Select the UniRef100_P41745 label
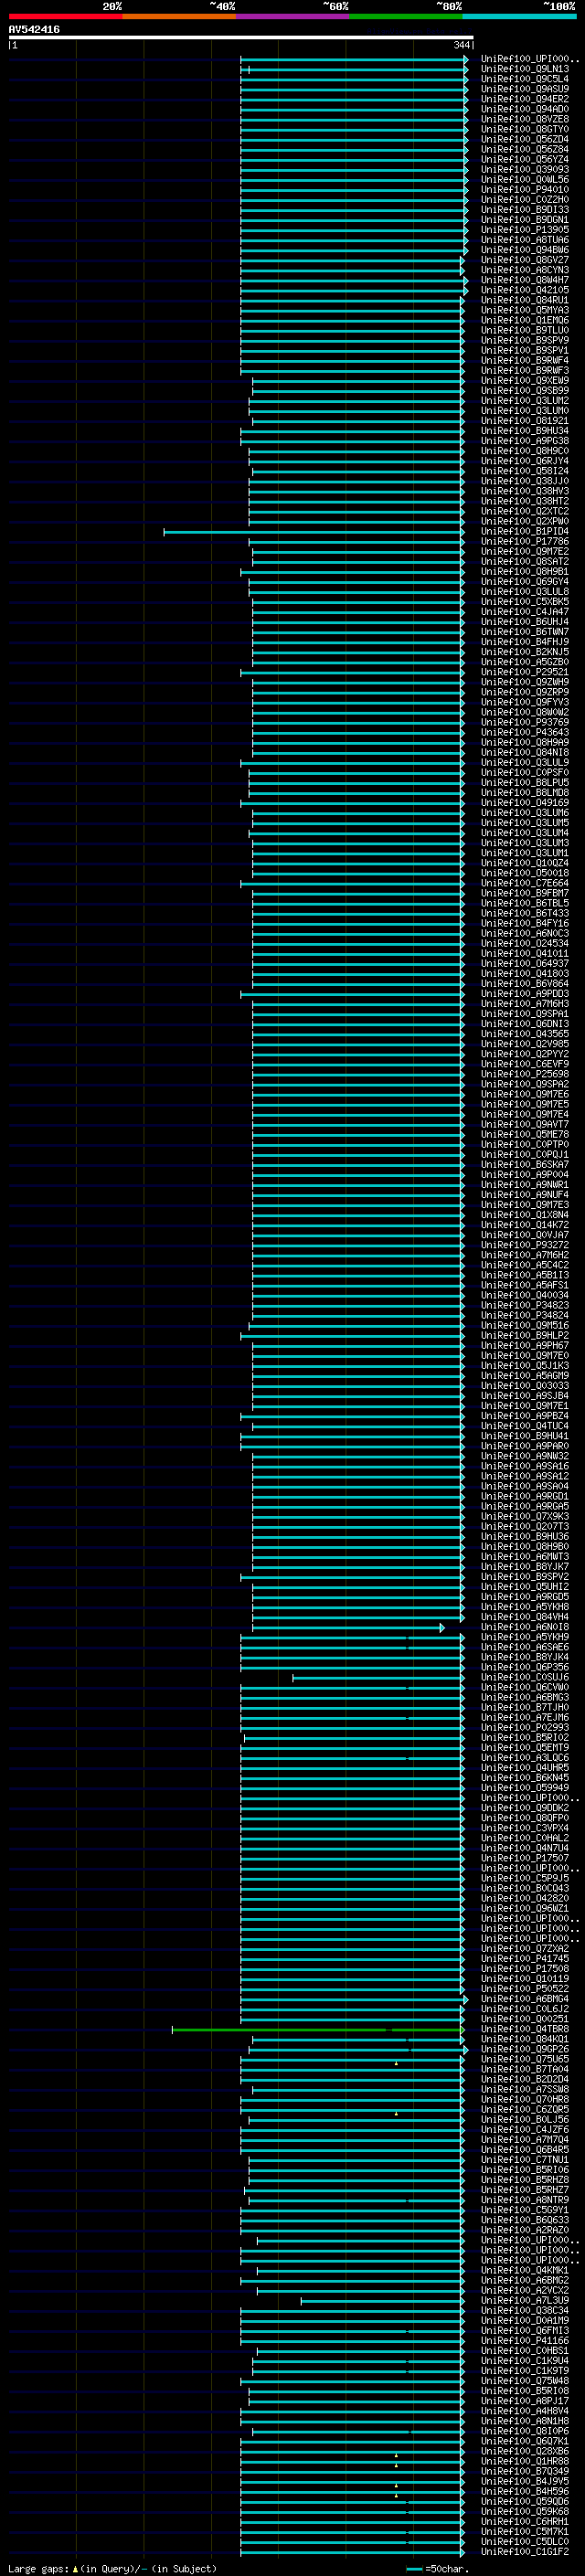The image size is (585, 2576). 524,1959
